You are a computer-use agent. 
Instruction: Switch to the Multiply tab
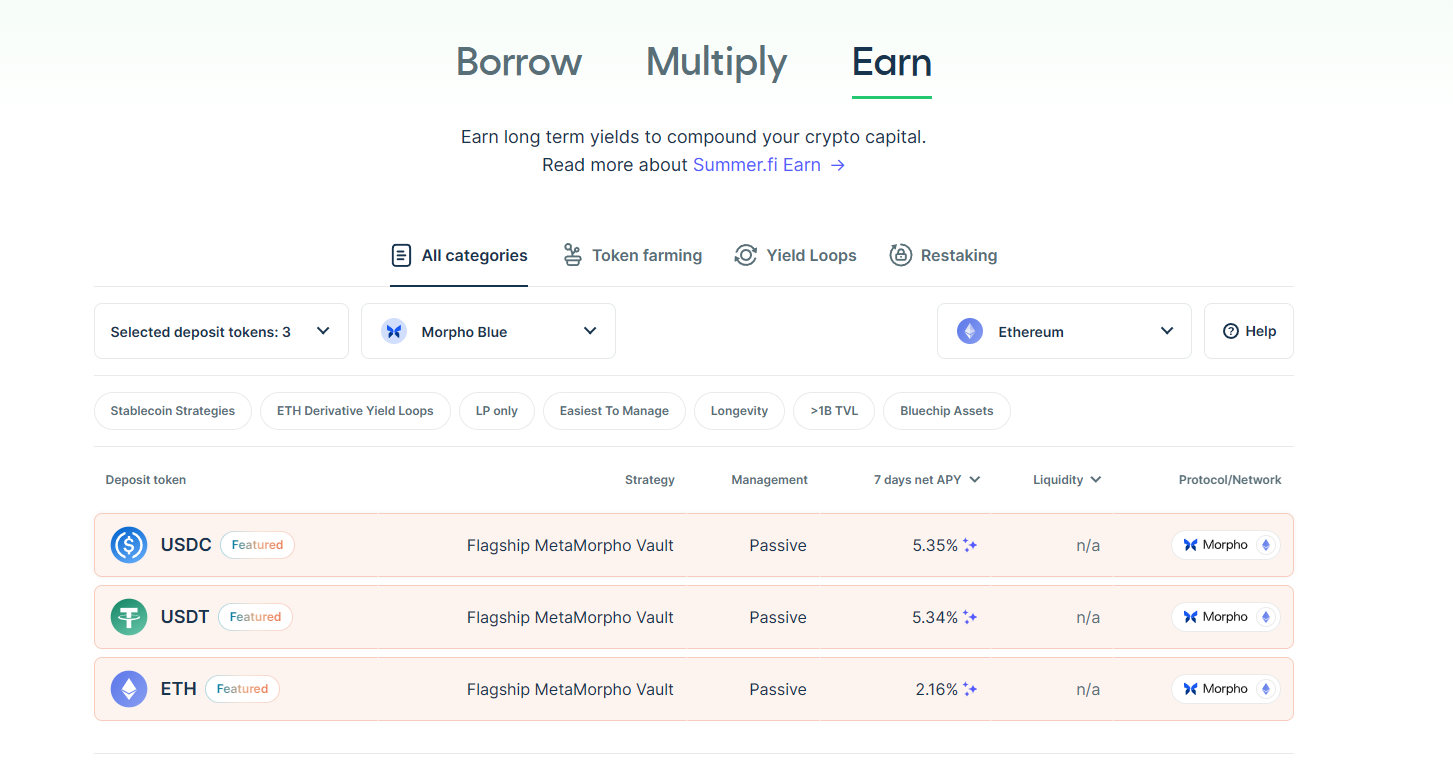pyautogui.click(x=716, y=62)
